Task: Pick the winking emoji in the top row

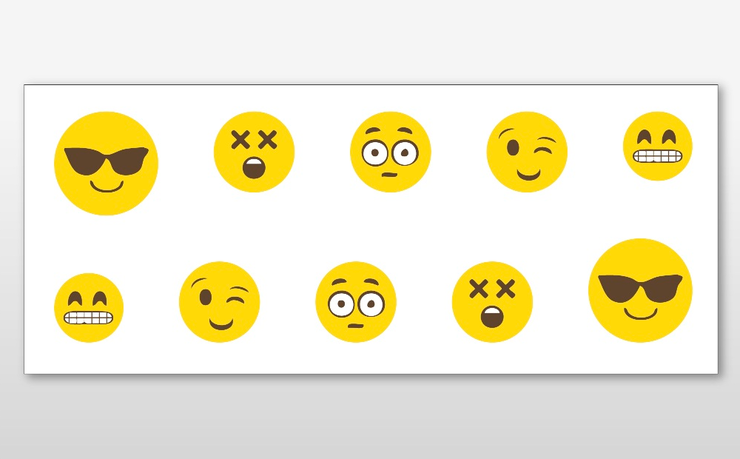Action: [x=527, y=152]
